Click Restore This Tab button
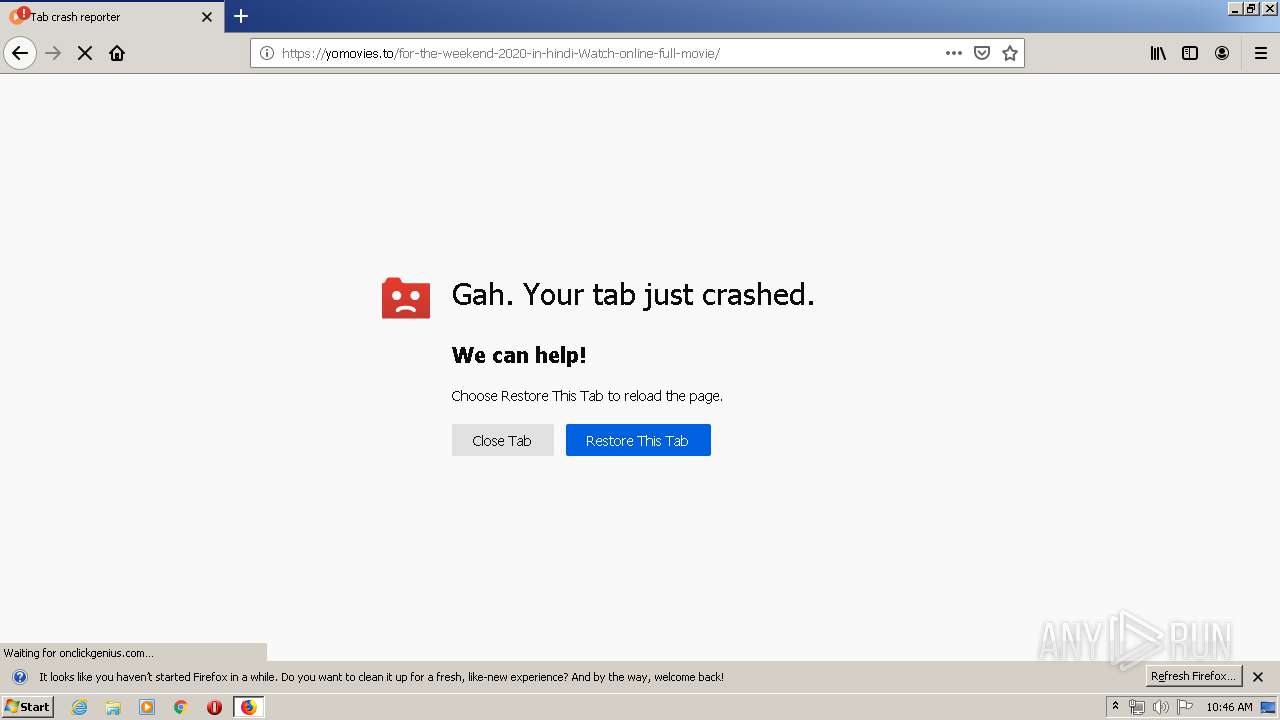 click(x=638, y=440)
